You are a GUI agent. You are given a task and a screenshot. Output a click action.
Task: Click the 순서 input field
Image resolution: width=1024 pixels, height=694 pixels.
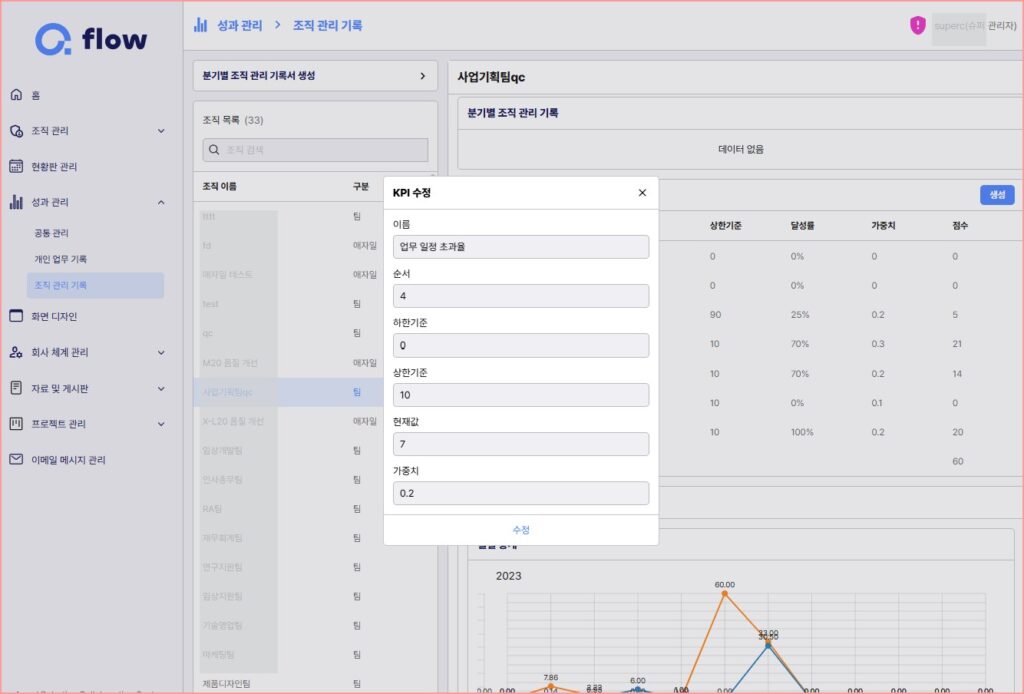tap(520, 296)
